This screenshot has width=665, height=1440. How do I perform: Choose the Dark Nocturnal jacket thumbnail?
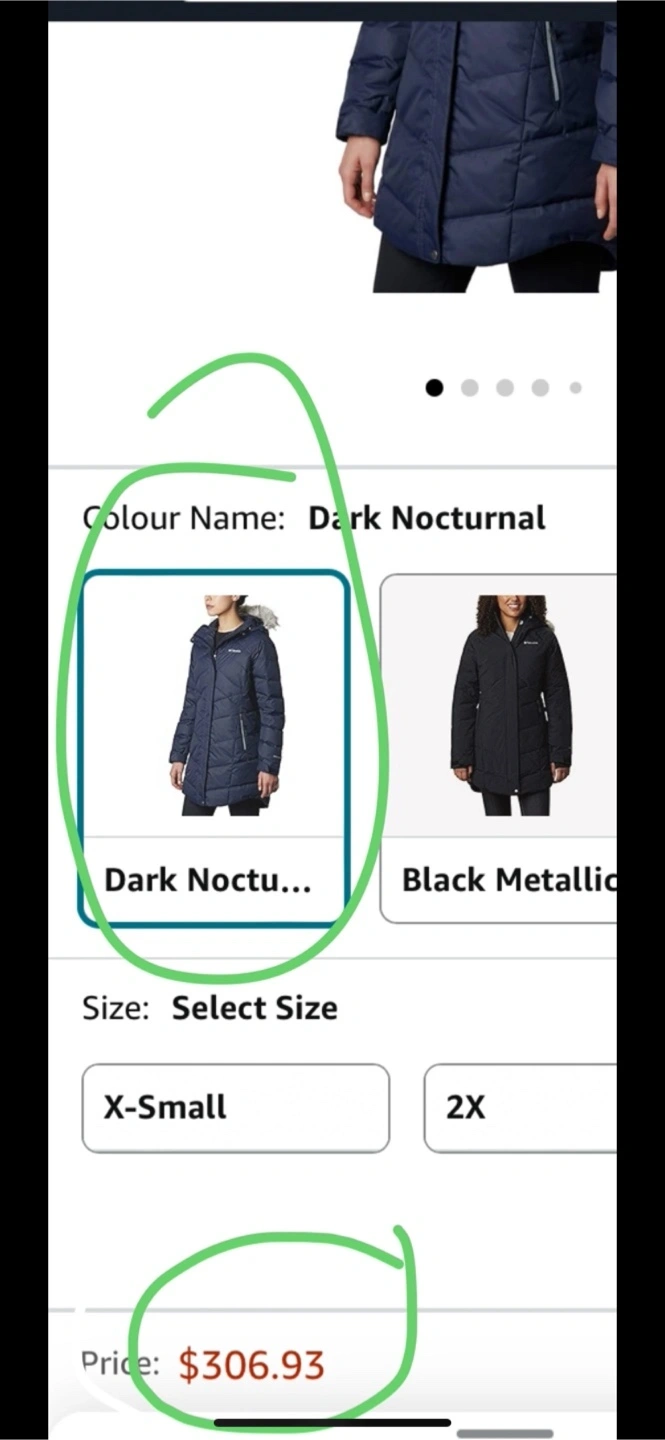215,705
